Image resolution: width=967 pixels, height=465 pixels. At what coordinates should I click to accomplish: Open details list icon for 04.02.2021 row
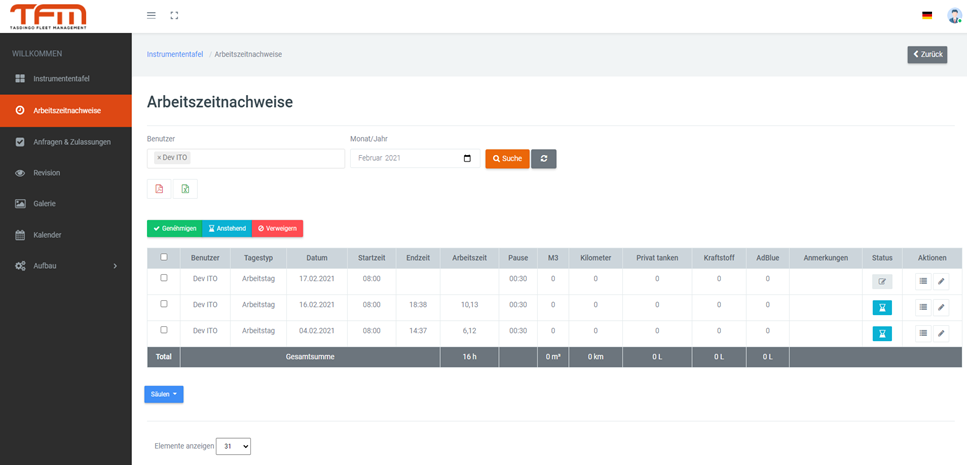pos(923,334)
